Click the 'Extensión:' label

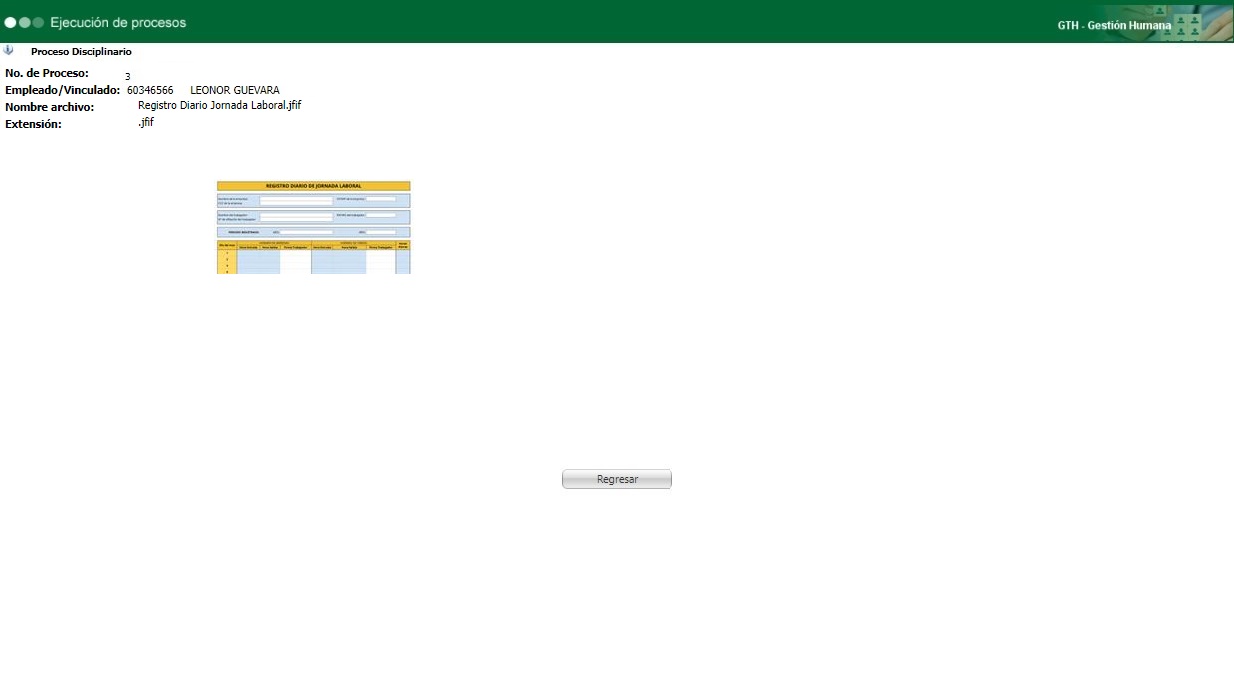(x=34, y=124)
